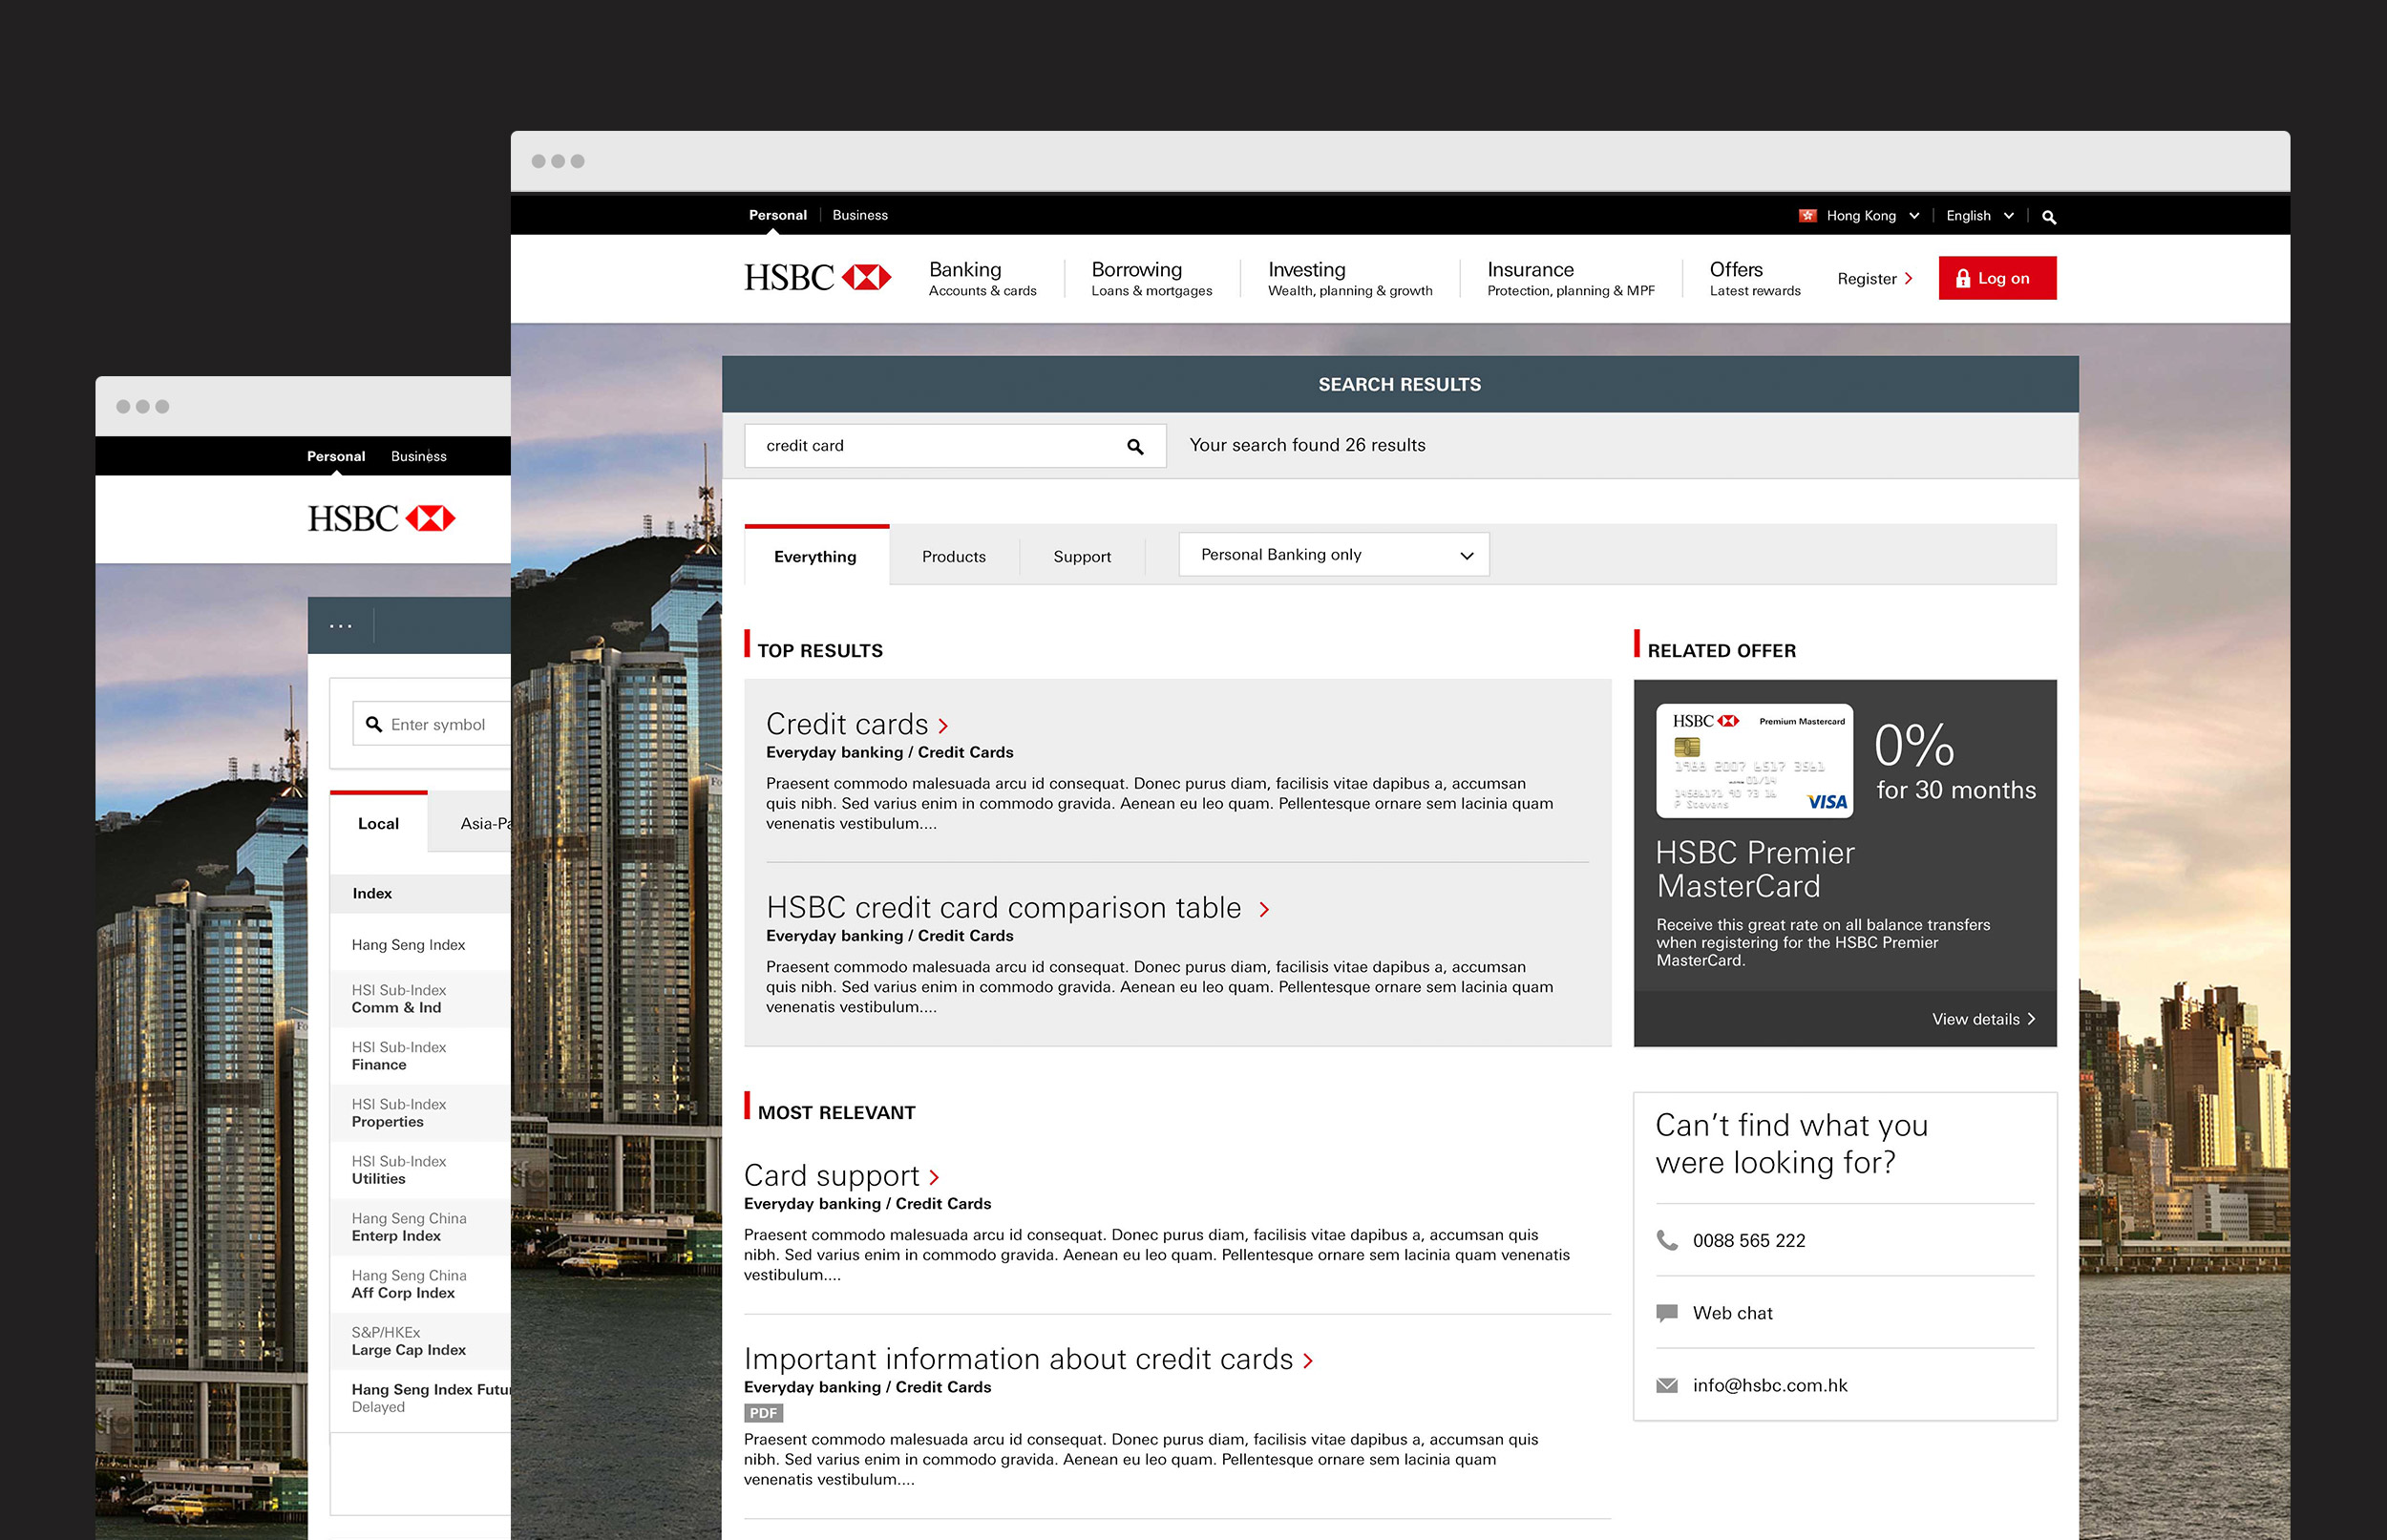This screenshot has width=2387, height=1540.
Task: Select S&P/HKEx Large Cap Index row
Action: [x=420, y=1341]
